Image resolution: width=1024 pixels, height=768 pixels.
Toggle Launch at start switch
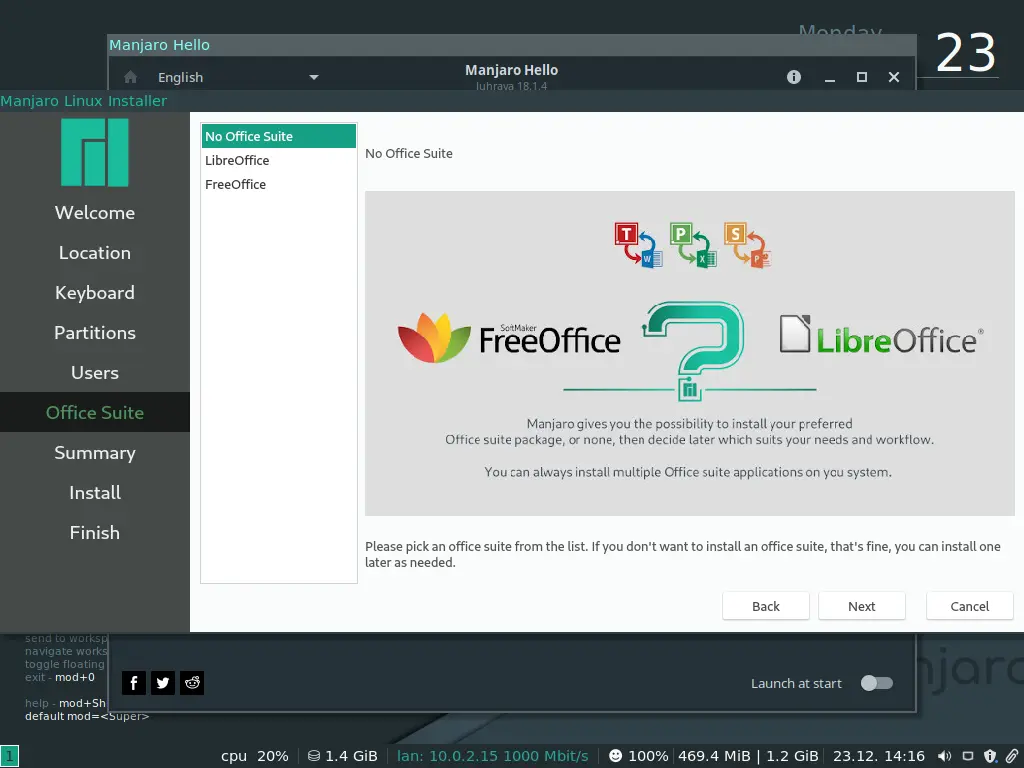(876, 683)
